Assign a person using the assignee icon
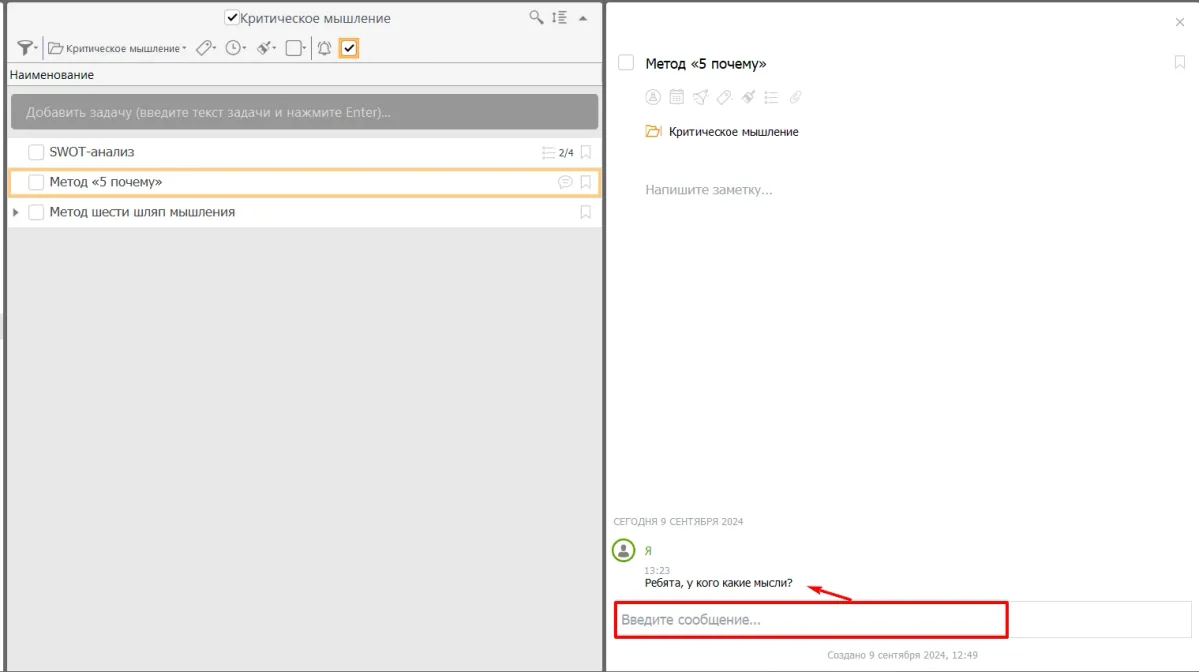The height and width of the screenshot is (672, 1199). (653, 97)
